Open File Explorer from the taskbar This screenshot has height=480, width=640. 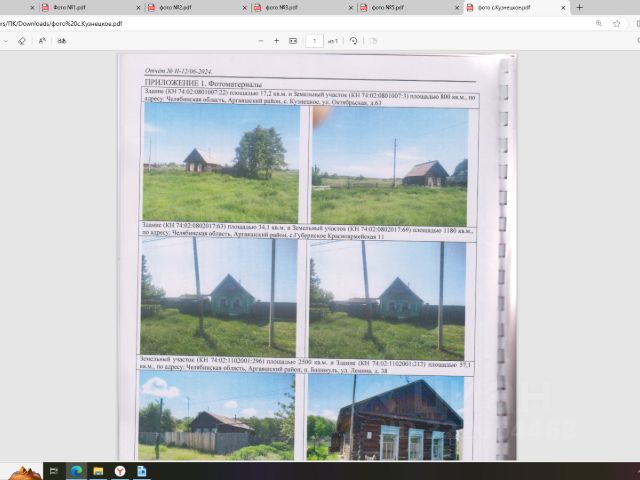98,471
